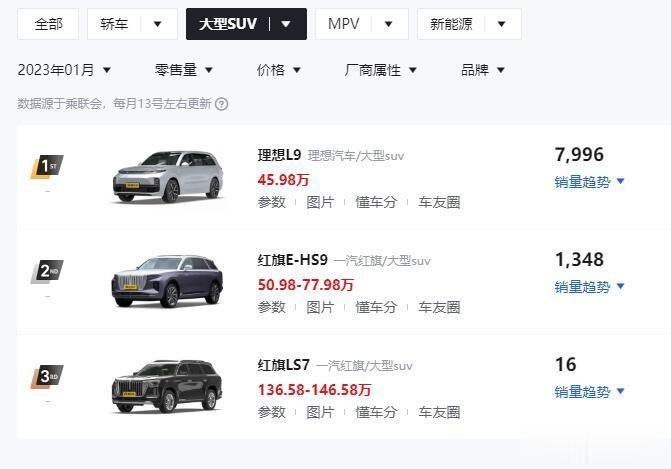Click the 1st place rank badge
This screenshot has height=469, width=671.
pyautogui.click(x=46, y=166)
